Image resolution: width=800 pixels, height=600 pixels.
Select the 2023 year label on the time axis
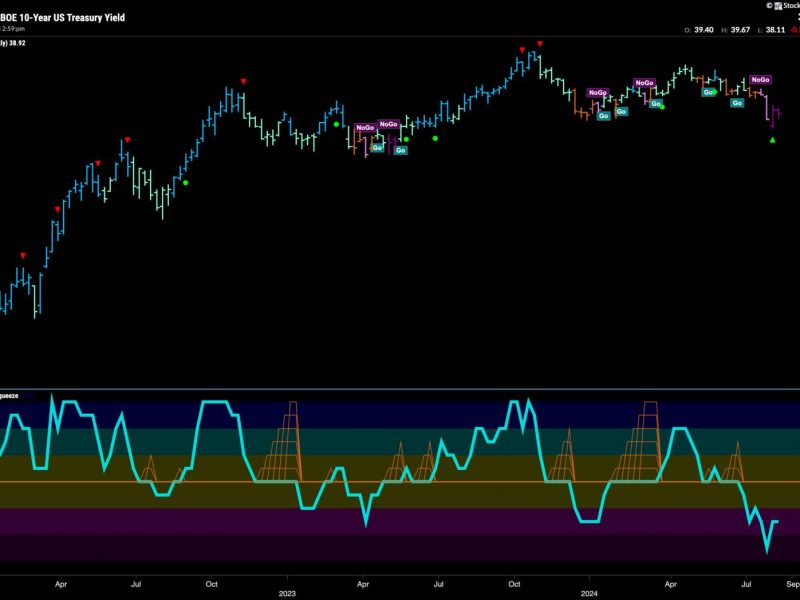[x=287, y=593]
